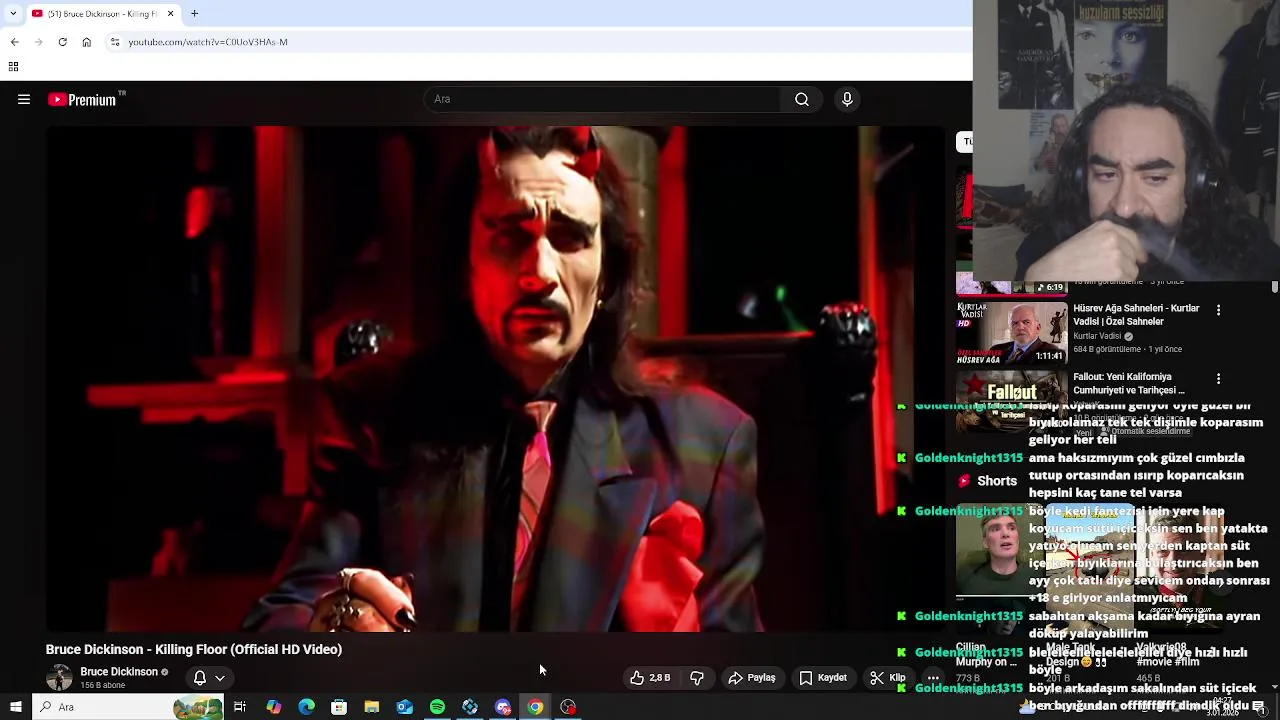This screenshot has width=1280, height=720.
Task: Open the Windows notification center icon
Action: point(1258,707)
